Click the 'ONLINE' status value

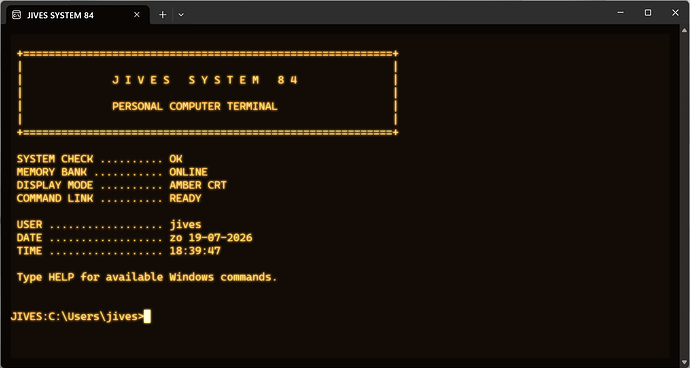(x=188, y=172)
